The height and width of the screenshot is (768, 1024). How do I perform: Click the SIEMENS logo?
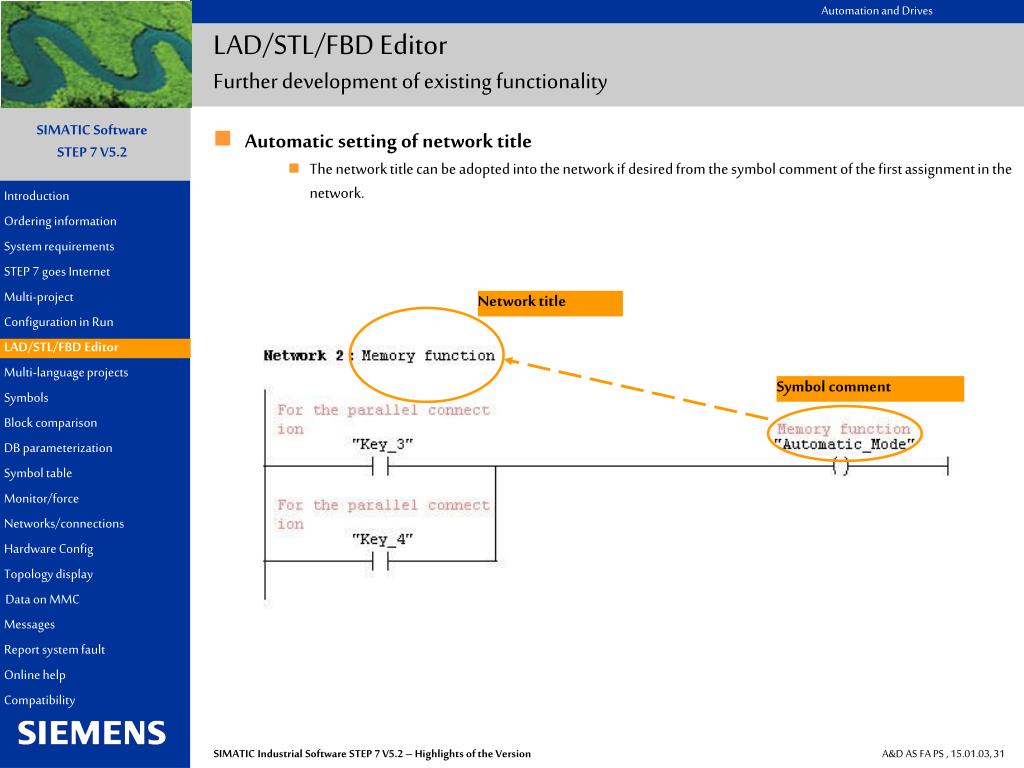(x=91, y=733)
